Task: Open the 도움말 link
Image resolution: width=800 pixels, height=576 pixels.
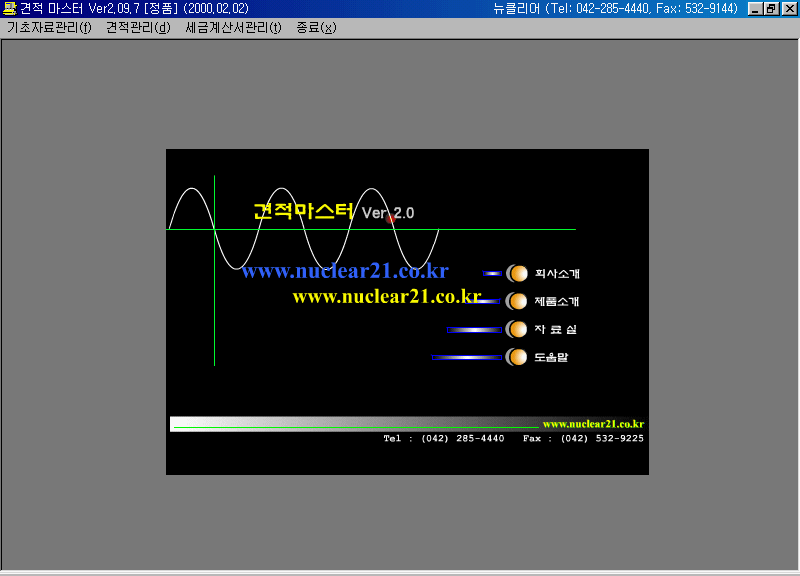Action: point(551,357)
